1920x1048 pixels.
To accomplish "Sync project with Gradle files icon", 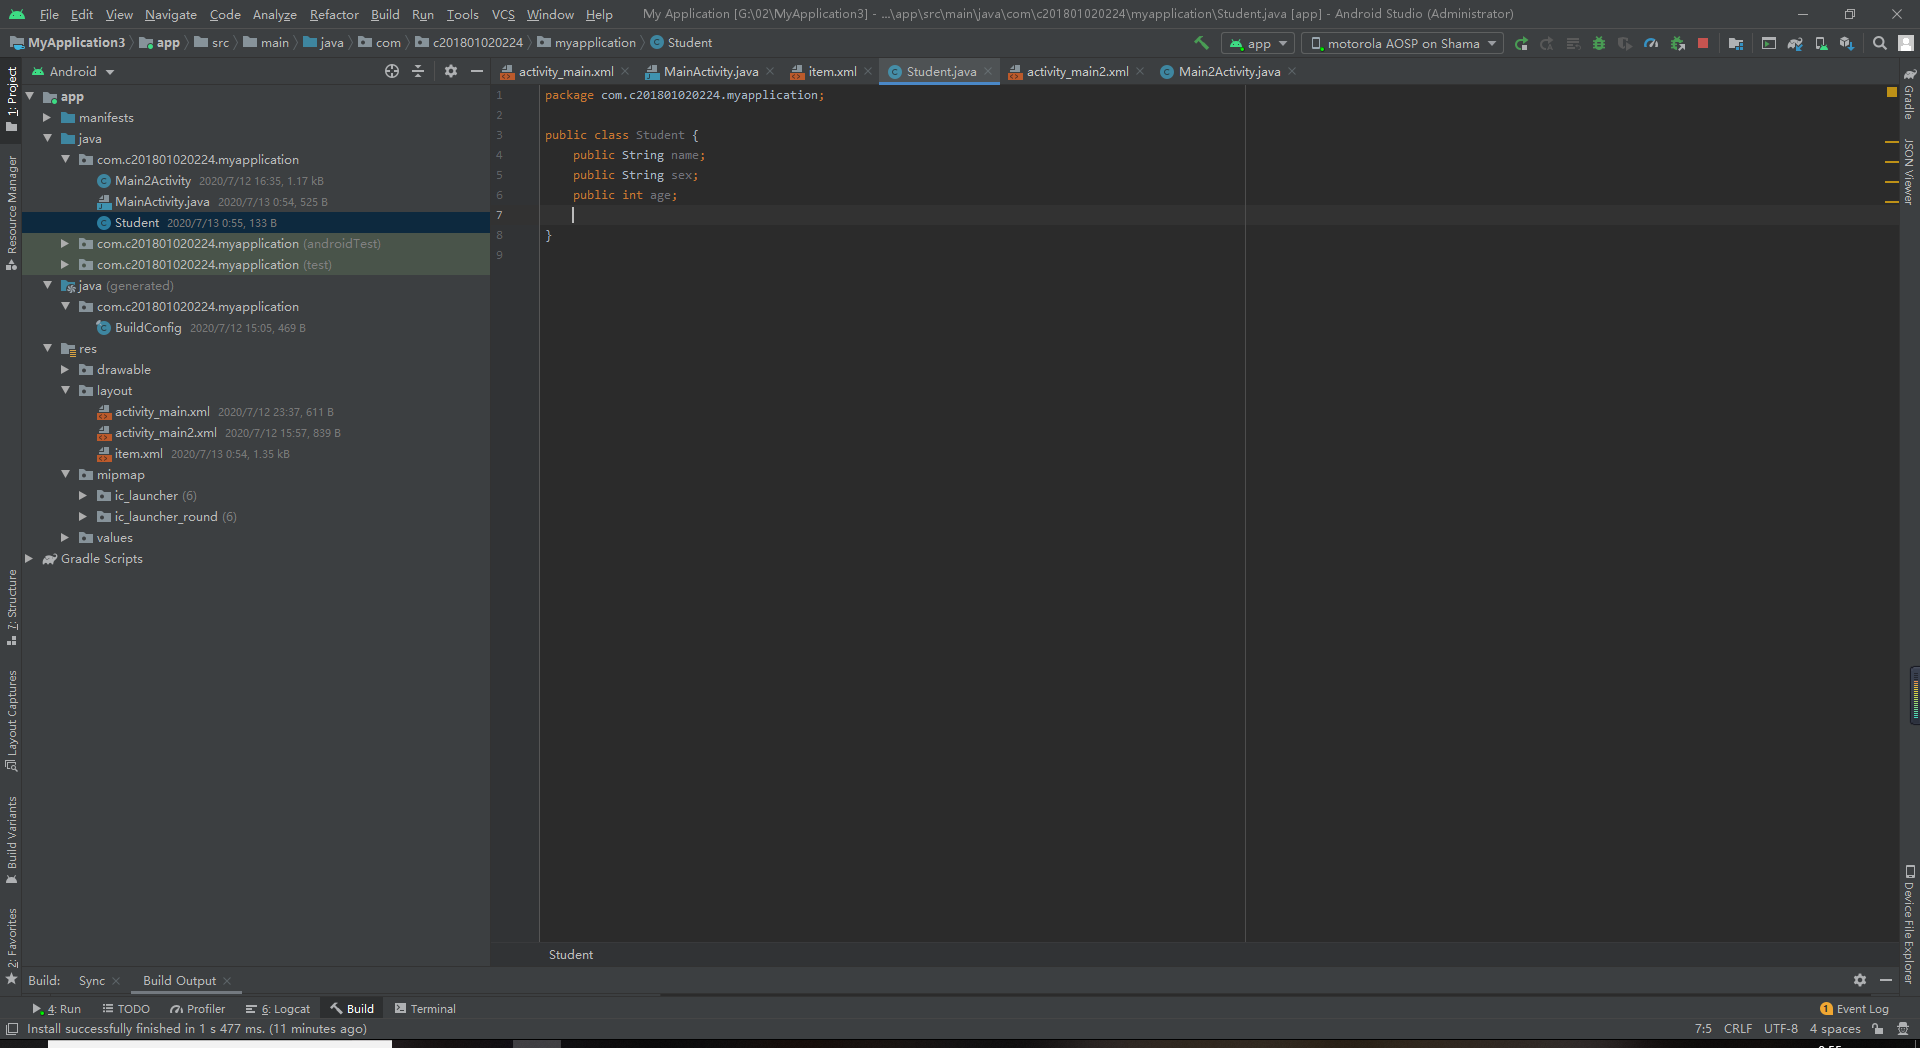I will 1795,43.
